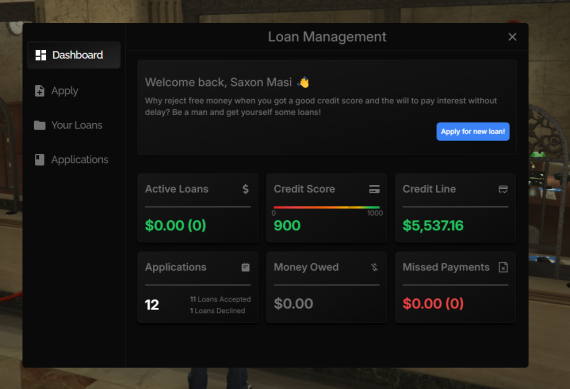Click the Missed Payments file-x icon

(503, 267)
